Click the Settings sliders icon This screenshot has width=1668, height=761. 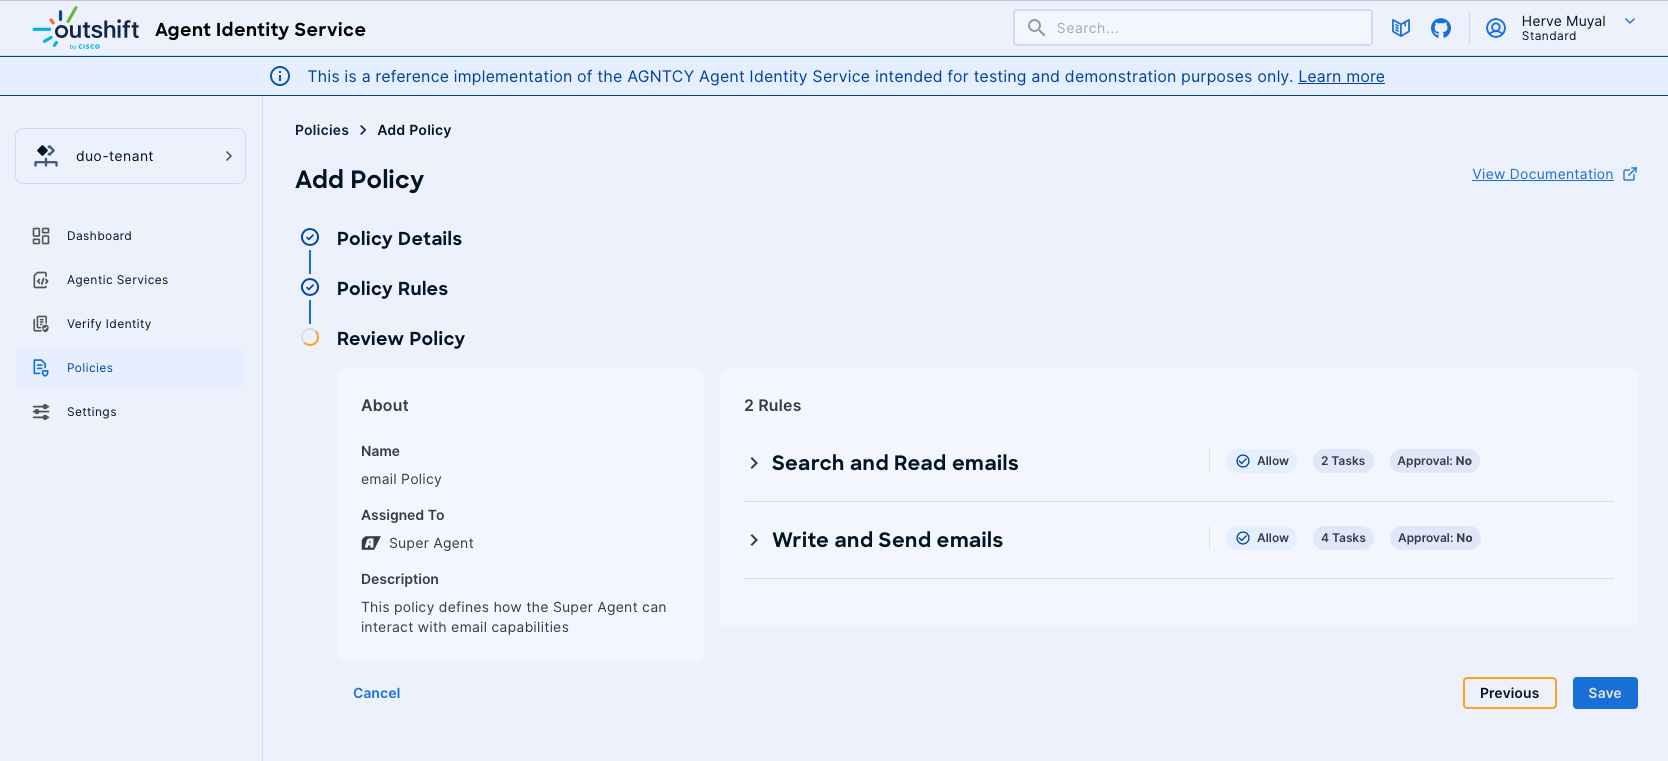coord(41,412)
